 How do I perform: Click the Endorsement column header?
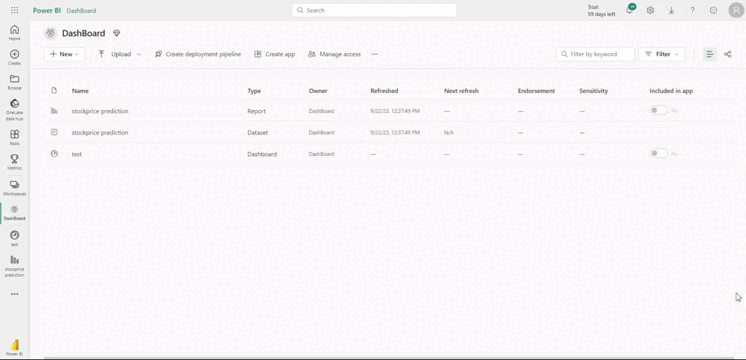point(536,91)
